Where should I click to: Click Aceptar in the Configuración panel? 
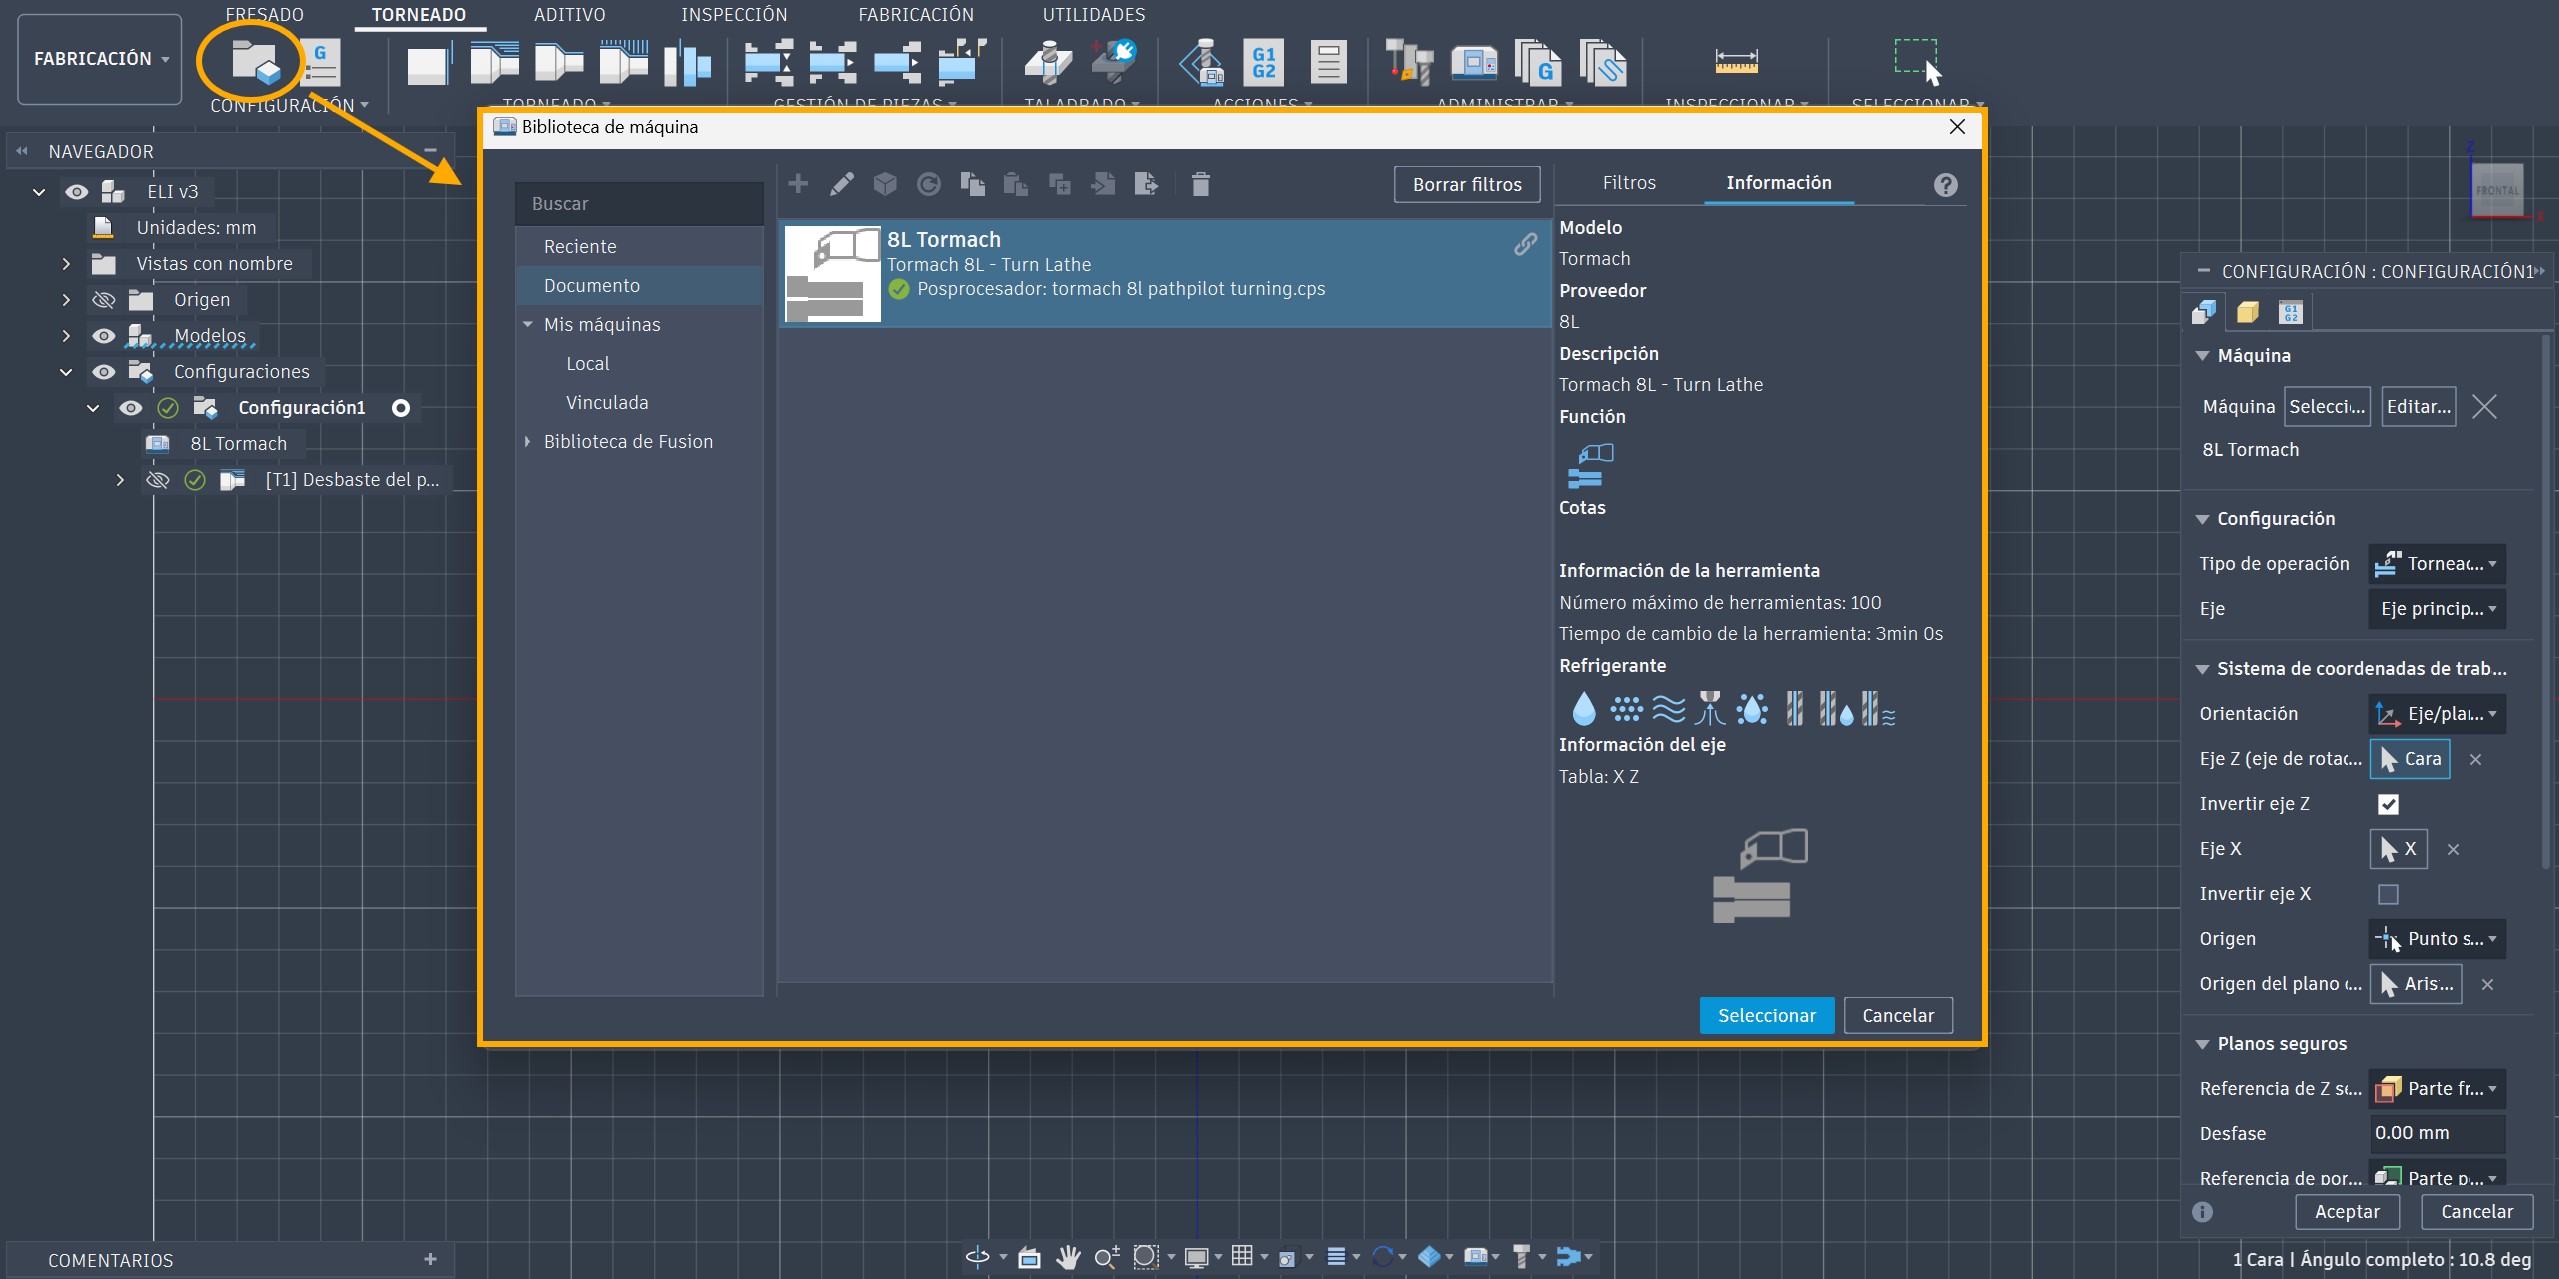[x=2347, y=1212]
